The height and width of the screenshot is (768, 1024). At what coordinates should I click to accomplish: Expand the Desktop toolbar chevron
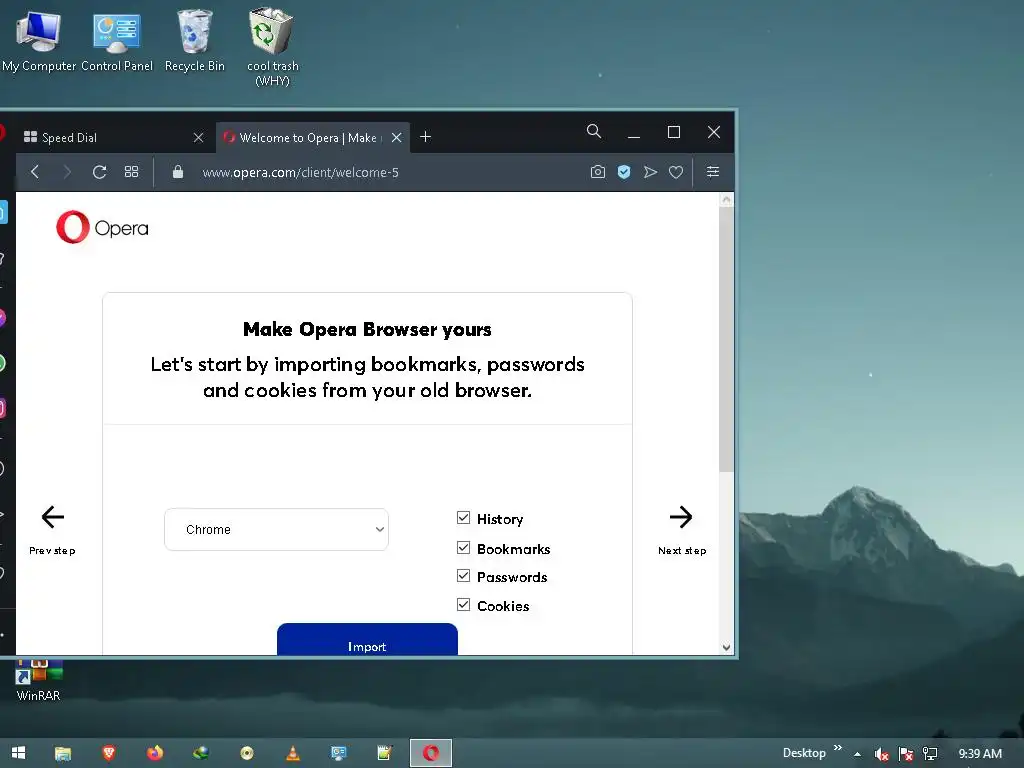(x=838, y=748)
